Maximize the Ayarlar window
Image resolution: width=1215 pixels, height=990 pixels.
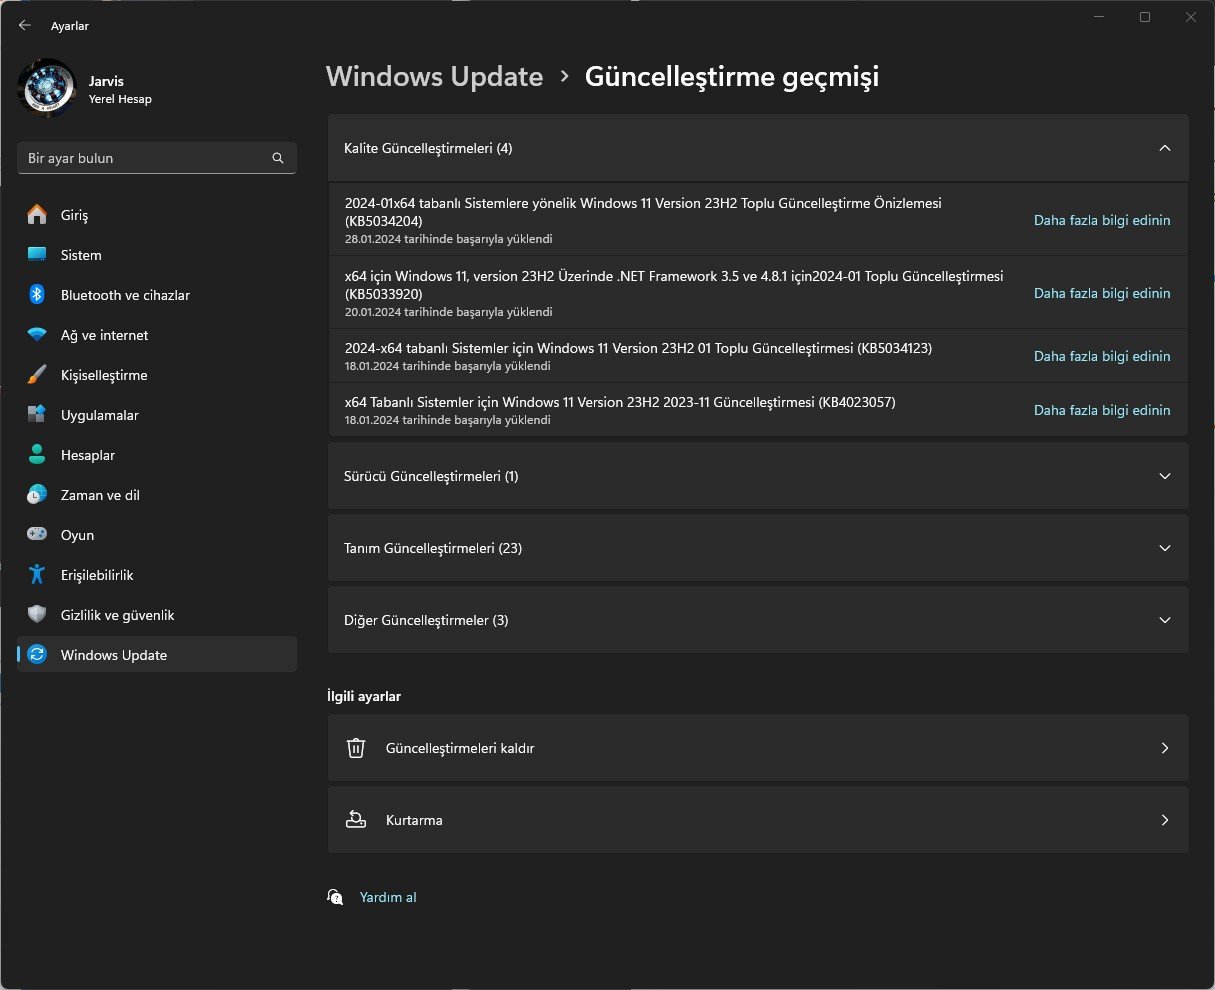click(x=1145, y=17)
